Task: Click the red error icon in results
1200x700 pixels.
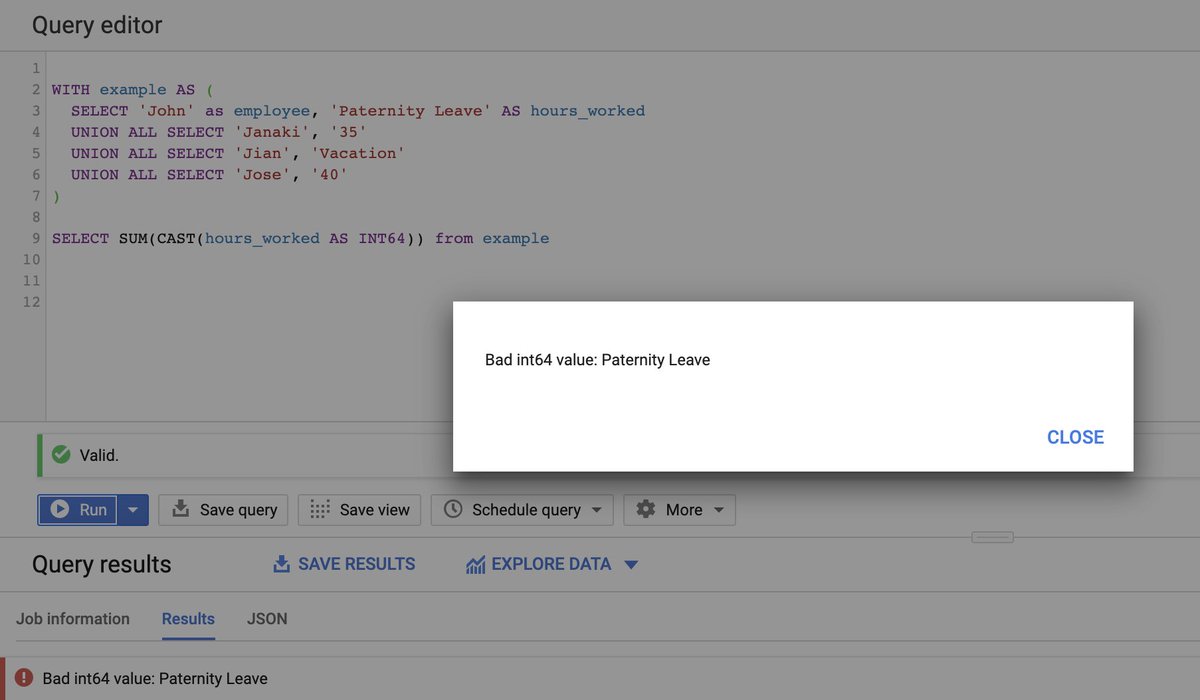Action: 24,678
